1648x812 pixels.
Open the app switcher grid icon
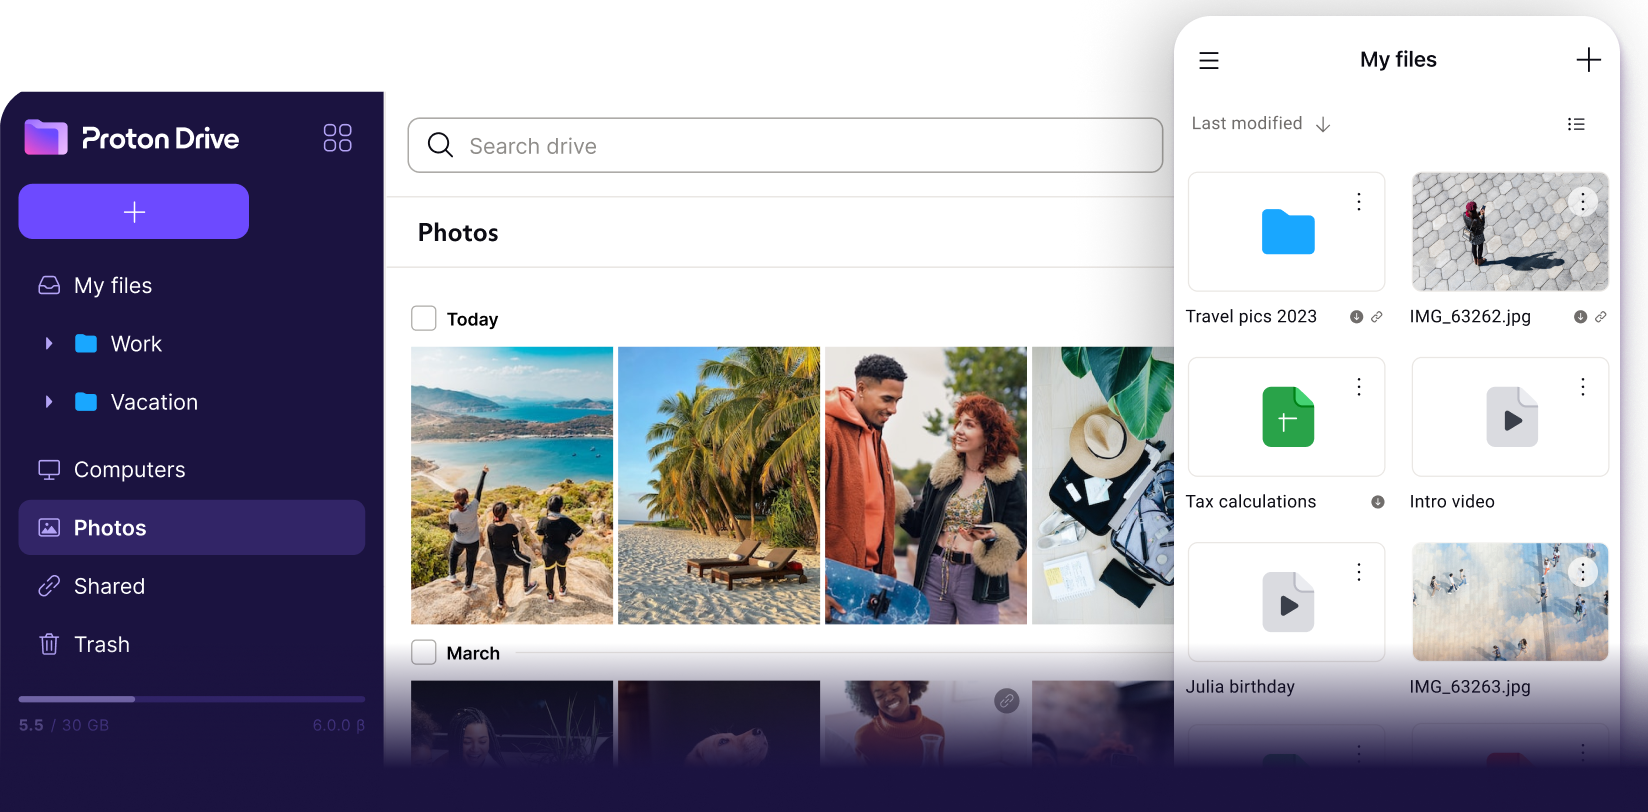pyautogui.click(x=337, y=138)
